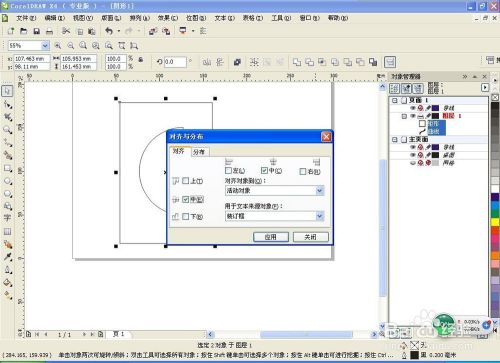500x363 pixels.
Task: Open the 效果 (Effects) menu
Action: point(168,18)
